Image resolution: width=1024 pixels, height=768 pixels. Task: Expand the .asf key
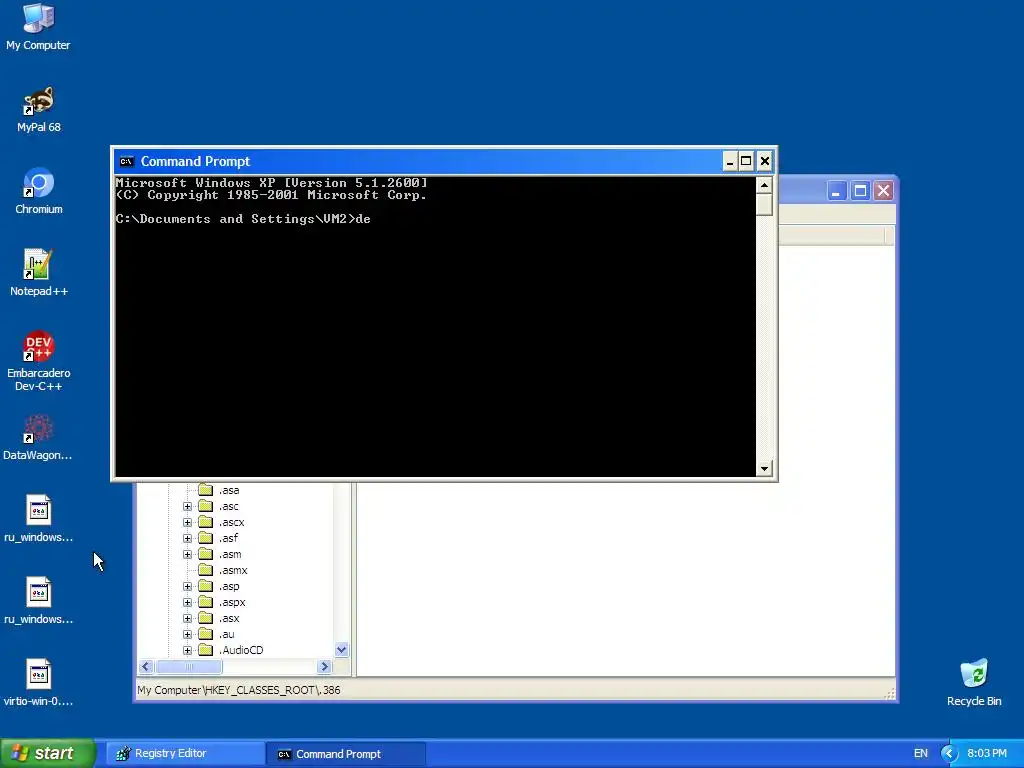[187, 538]
